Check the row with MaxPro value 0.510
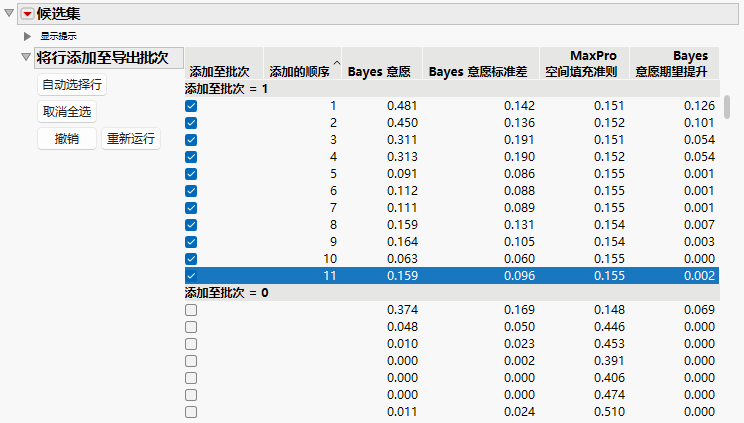 191,412
